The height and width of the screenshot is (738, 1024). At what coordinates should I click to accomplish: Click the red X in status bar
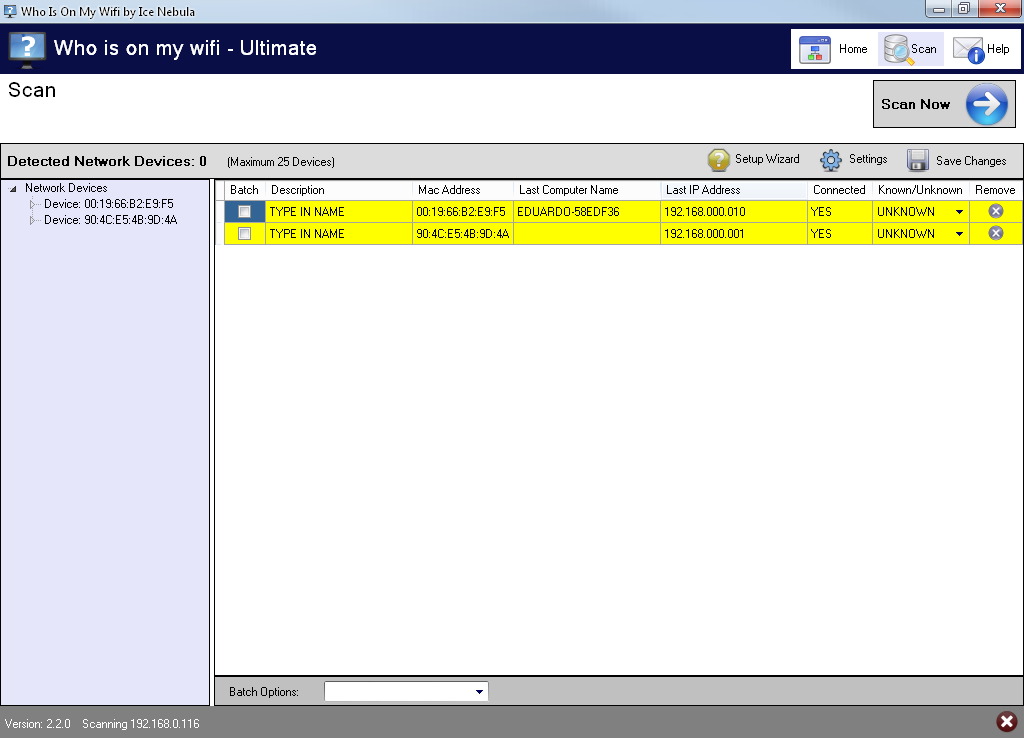coord(1006,722)
